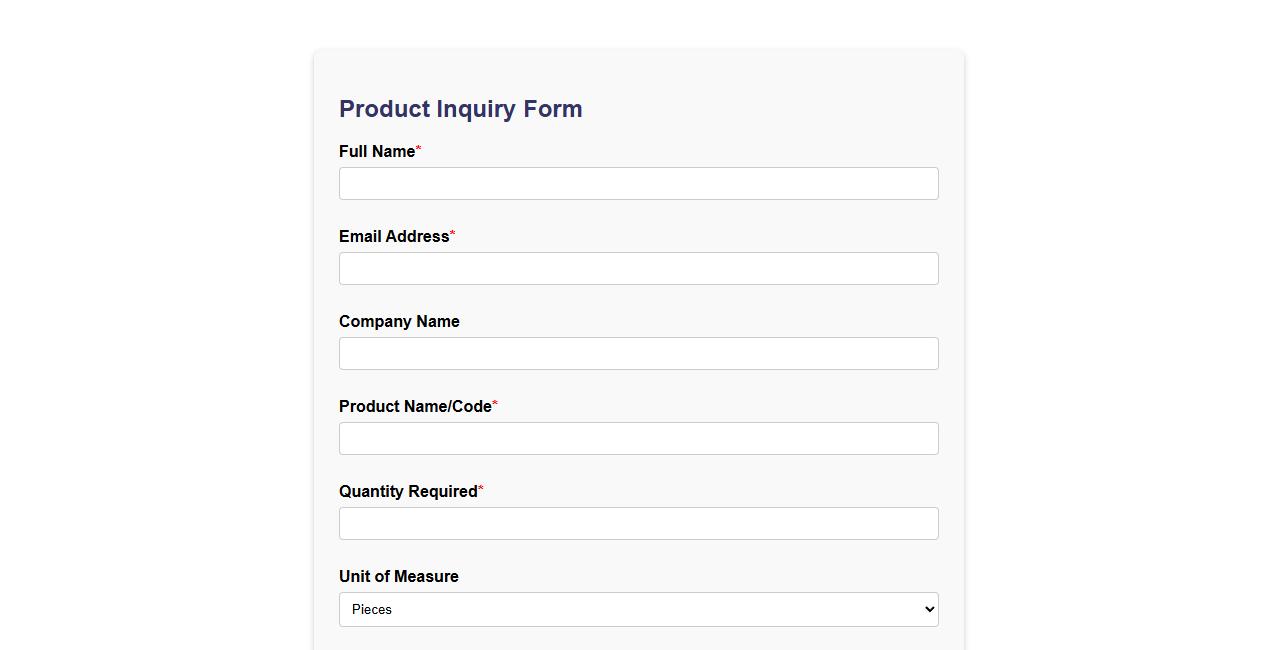The height and width of the screenshot is (650, 1278).
Task: Click the Full Name input field
Action: coord(638,183)
